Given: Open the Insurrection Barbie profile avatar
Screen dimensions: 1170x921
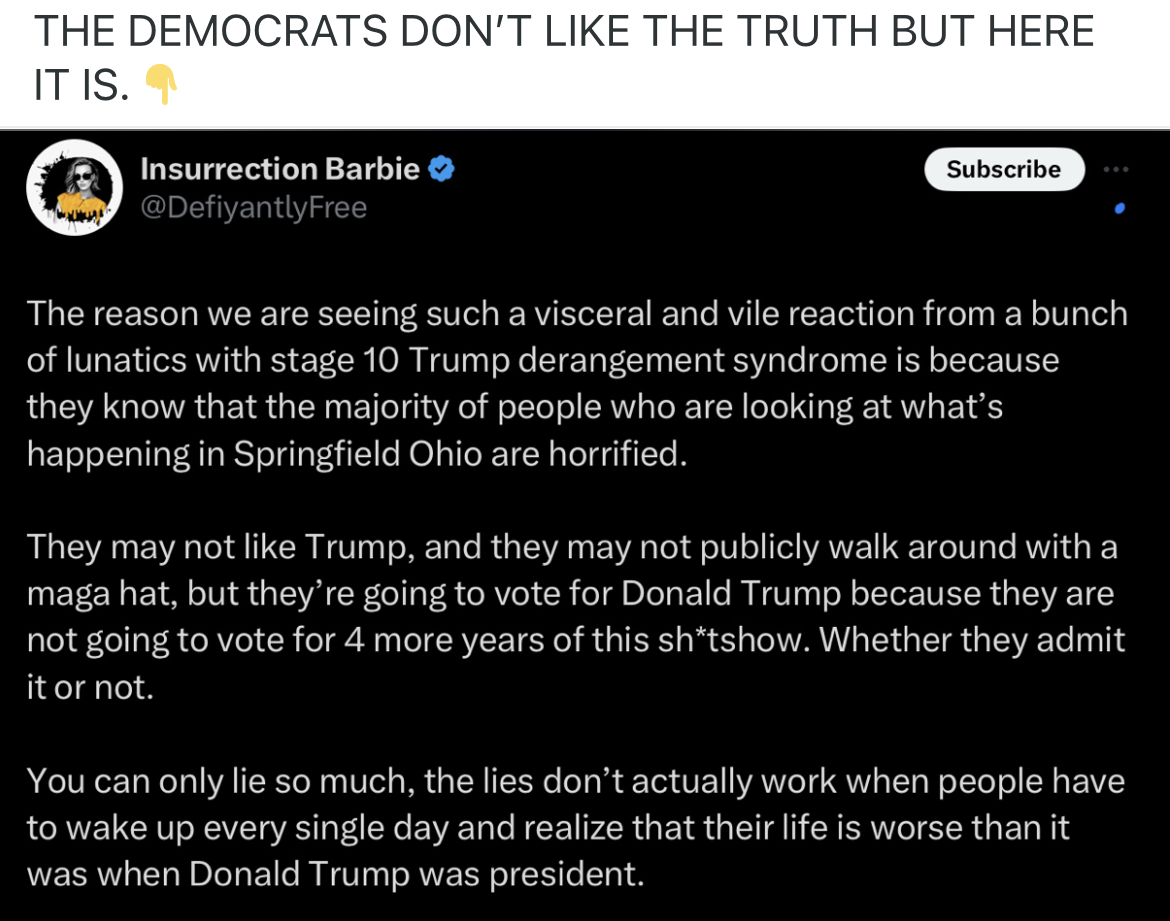Looking at the screenshot, I should click(x=74, y=187).
